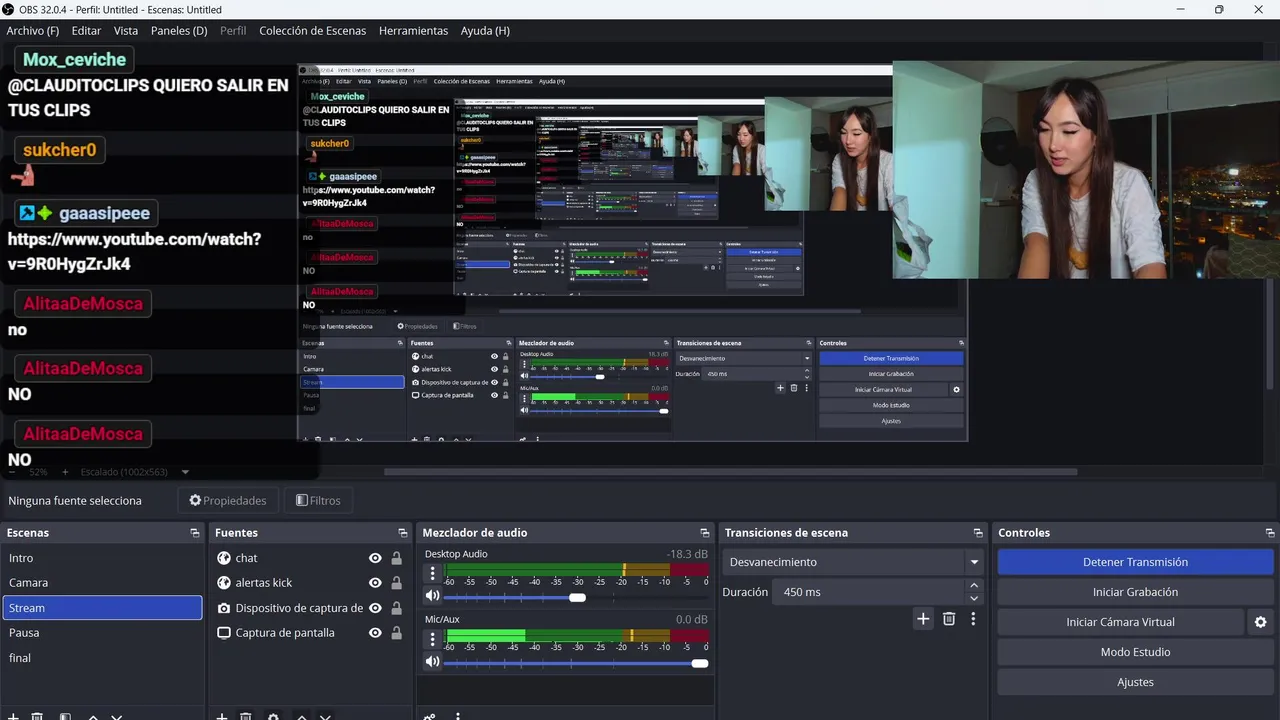This screenshot has width=1280, height=720.
Task: Toggle the lock on alertas kick source
Action: [x=396, y=583]
